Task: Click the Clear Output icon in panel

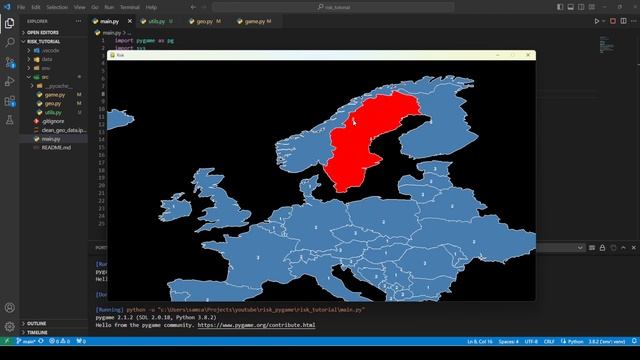Action: [591, 248]
